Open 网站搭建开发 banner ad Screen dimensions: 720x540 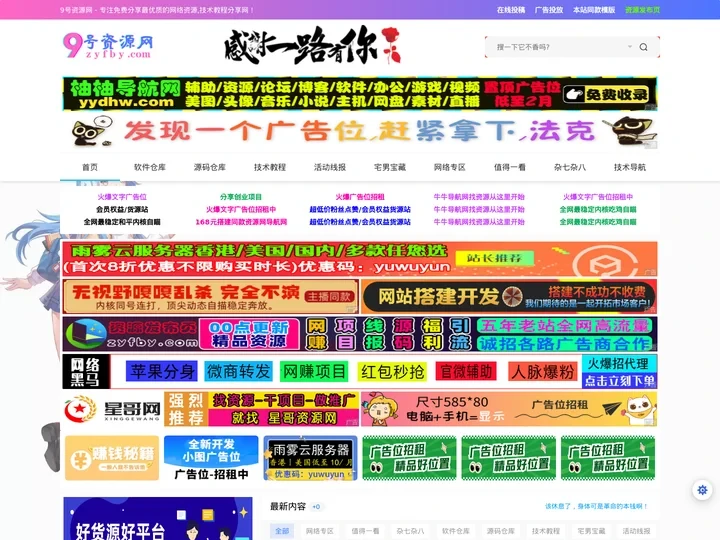click(x=509, y=297)
